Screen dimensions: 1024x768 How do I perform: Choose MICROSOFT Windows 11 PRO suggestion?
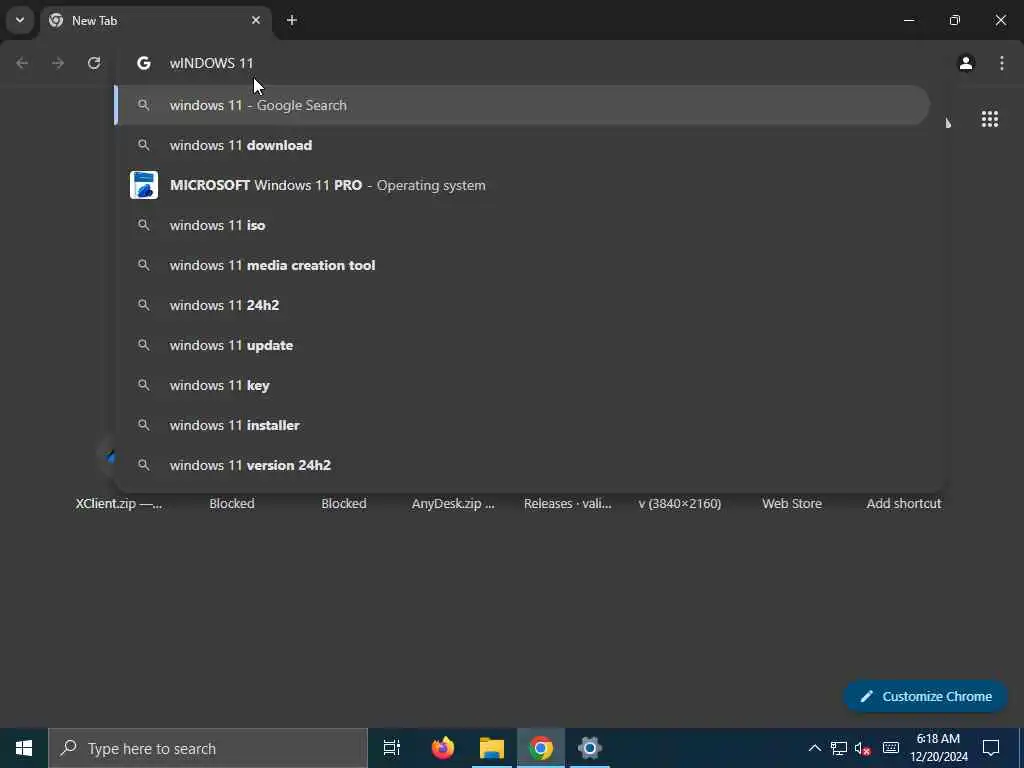(522, 185)
